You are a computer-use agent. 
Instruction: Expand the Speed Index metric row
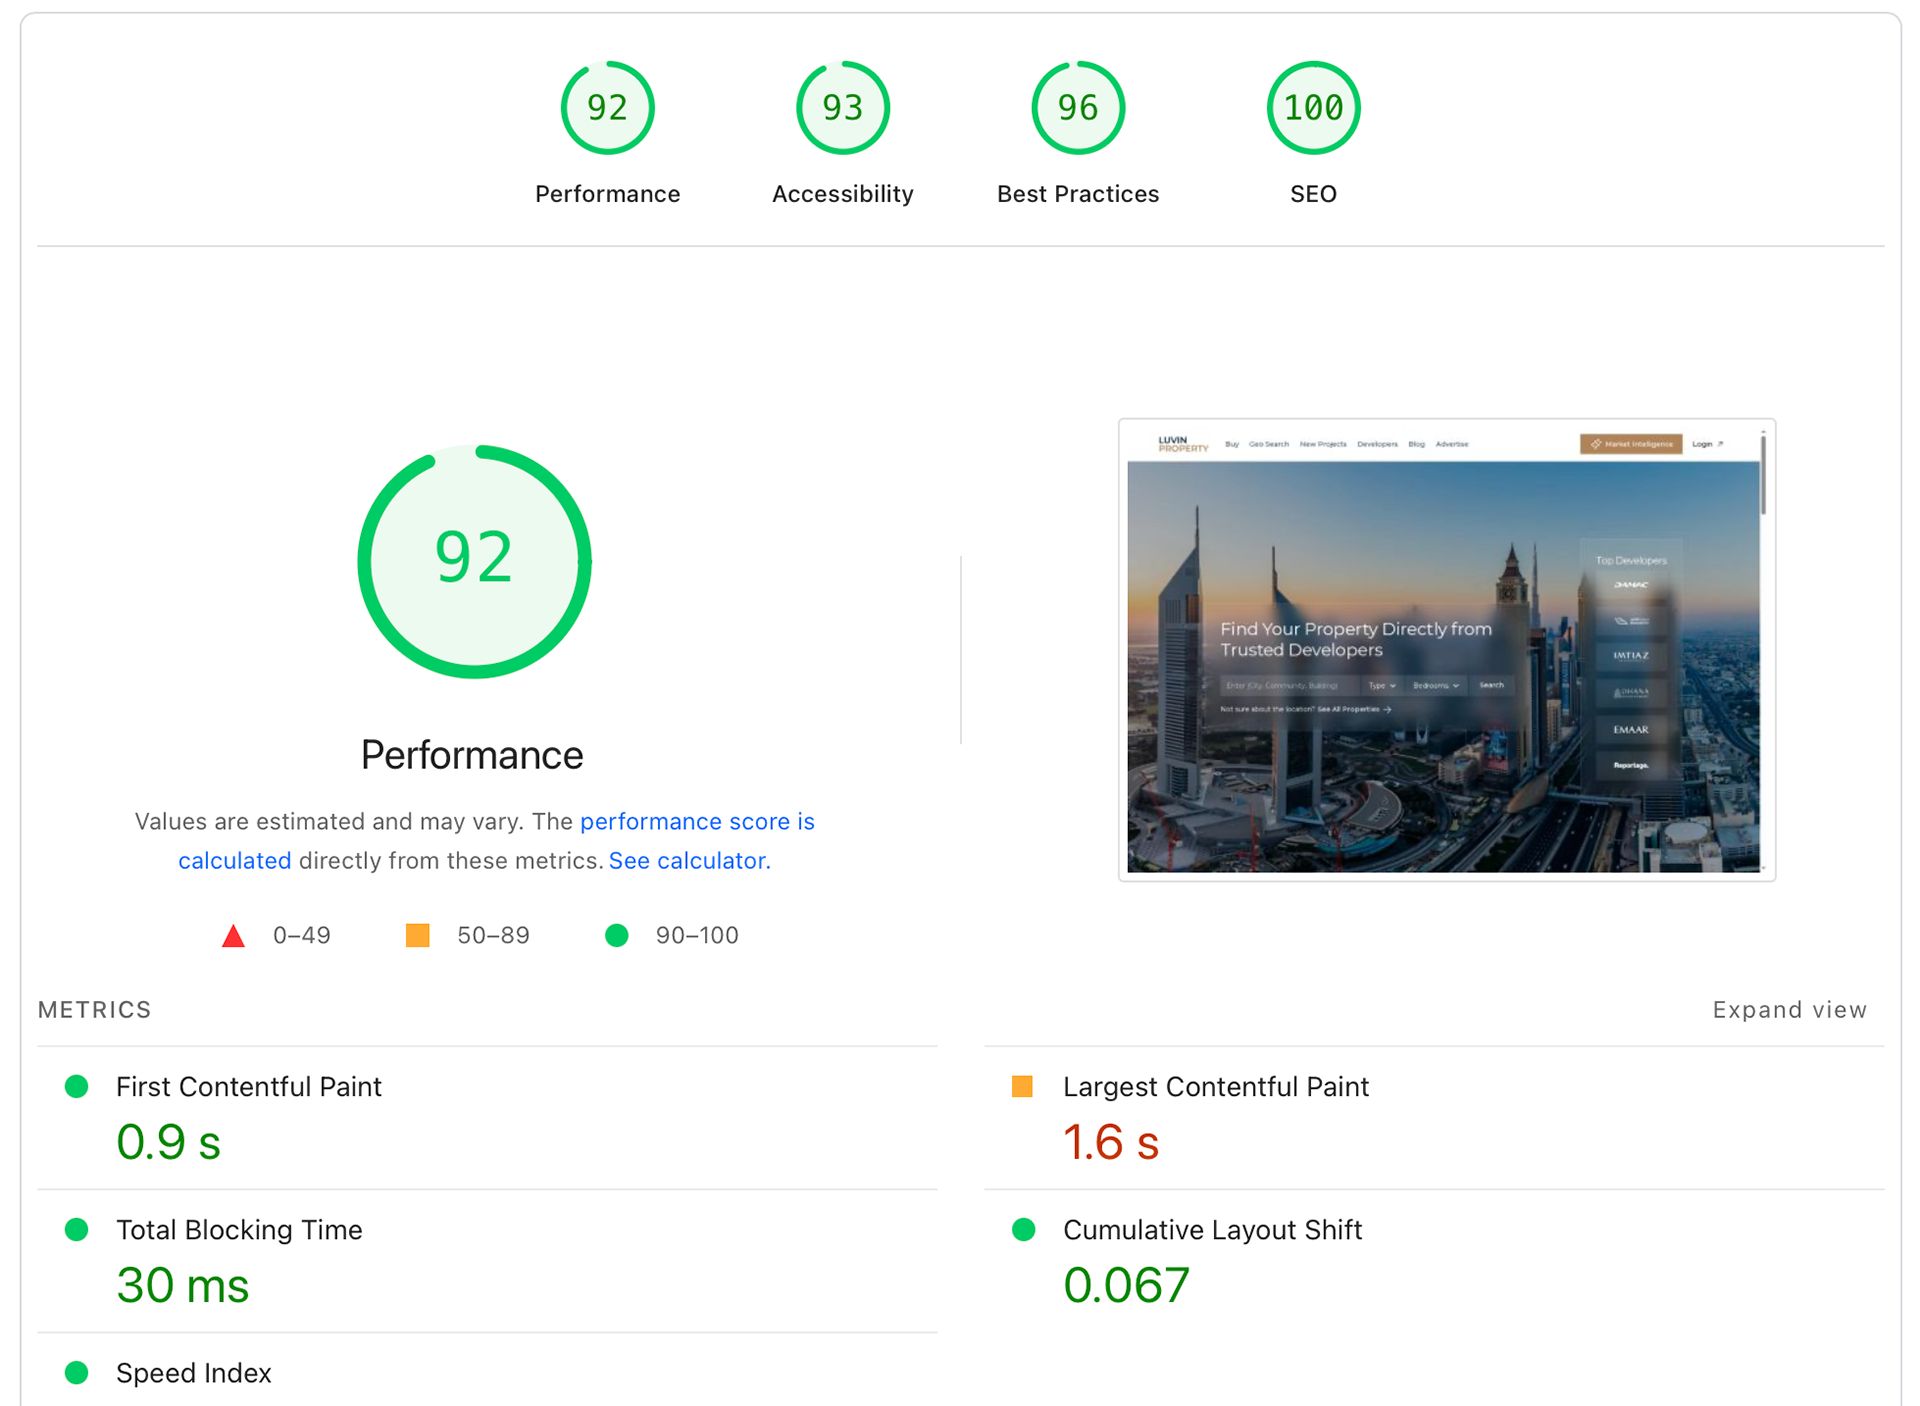pos(194,1373)
